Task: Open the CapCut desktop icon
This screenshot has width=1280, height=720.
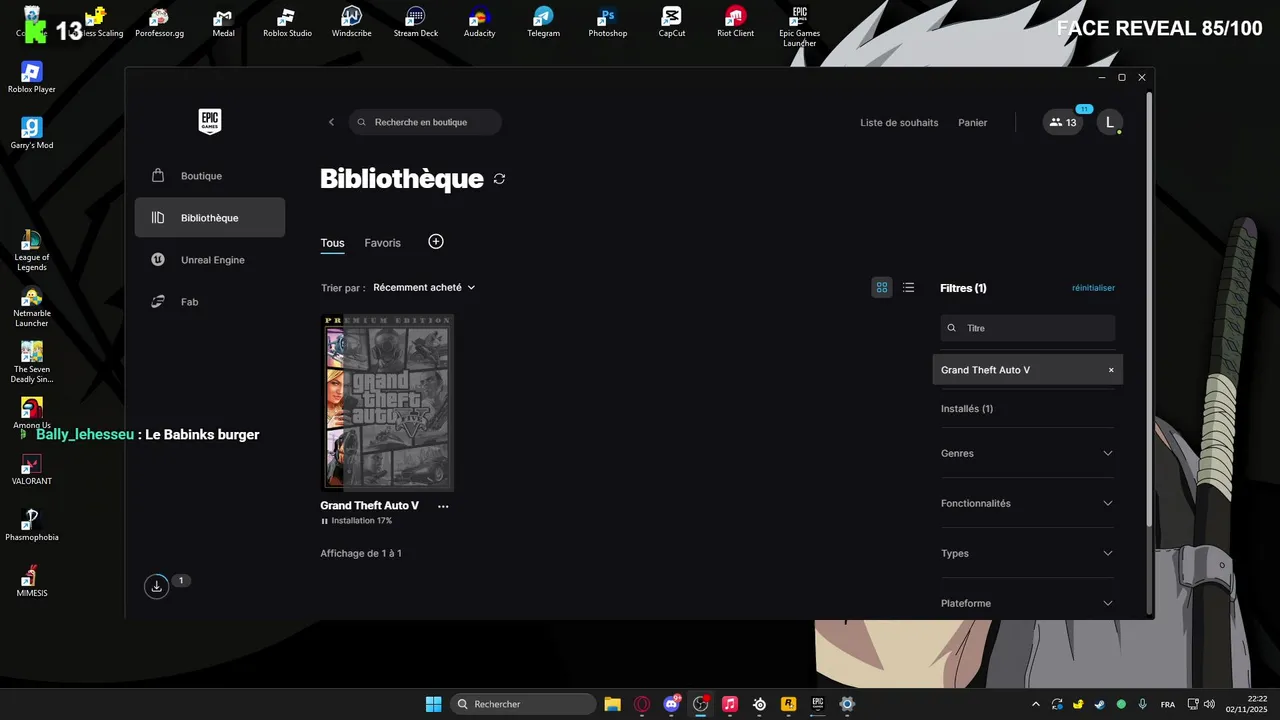Action: point(671,22)
